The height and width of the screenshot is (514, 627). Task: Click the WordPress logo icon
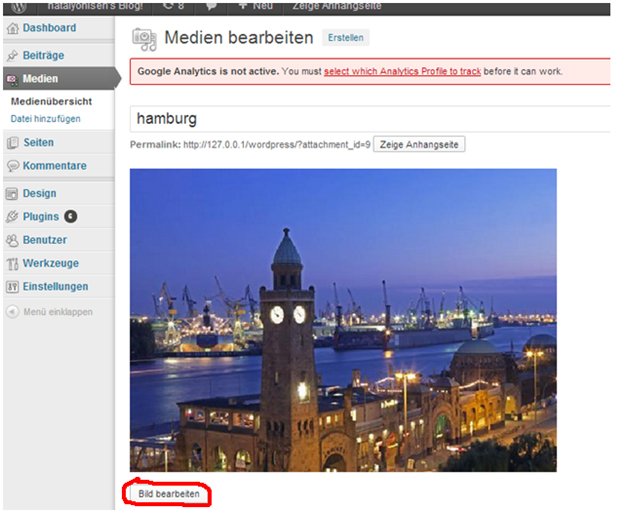[18, 7]
